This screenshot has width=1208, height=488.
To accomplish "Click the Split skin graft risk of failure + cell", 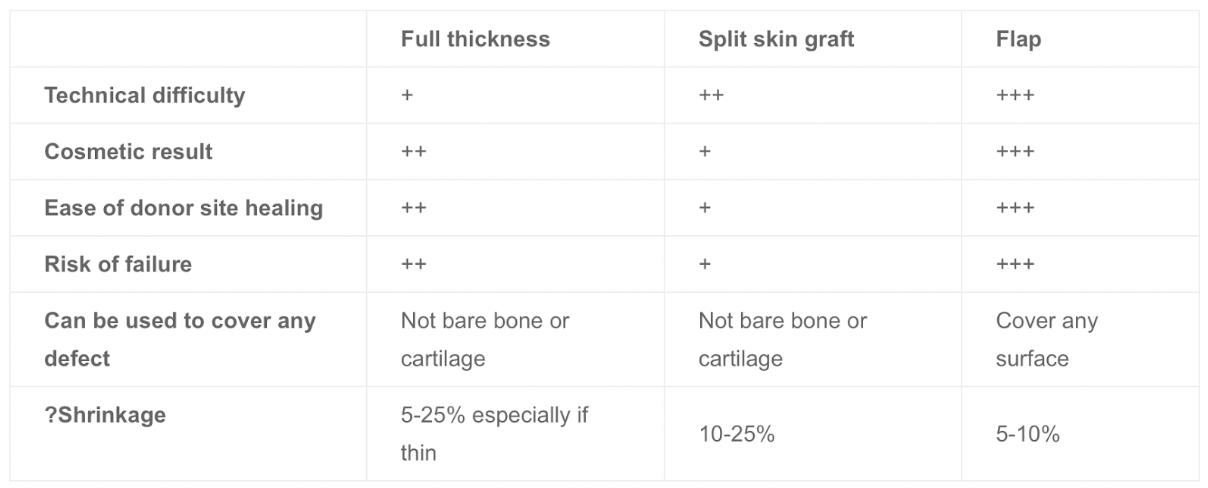I will (x=705, y=264).
